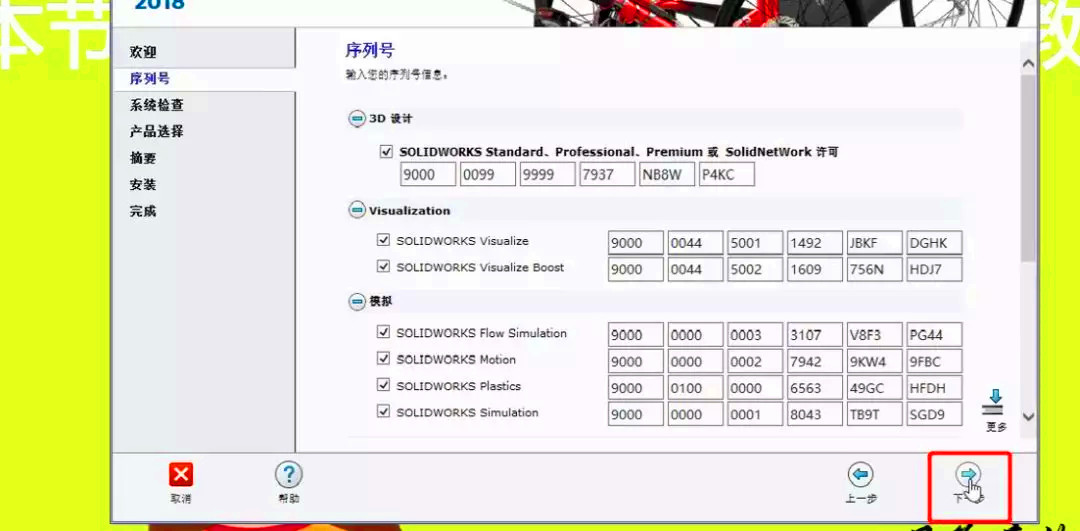Click the Visualize Boost field HDJ7

pyautogui.click(x=935, y=269)
